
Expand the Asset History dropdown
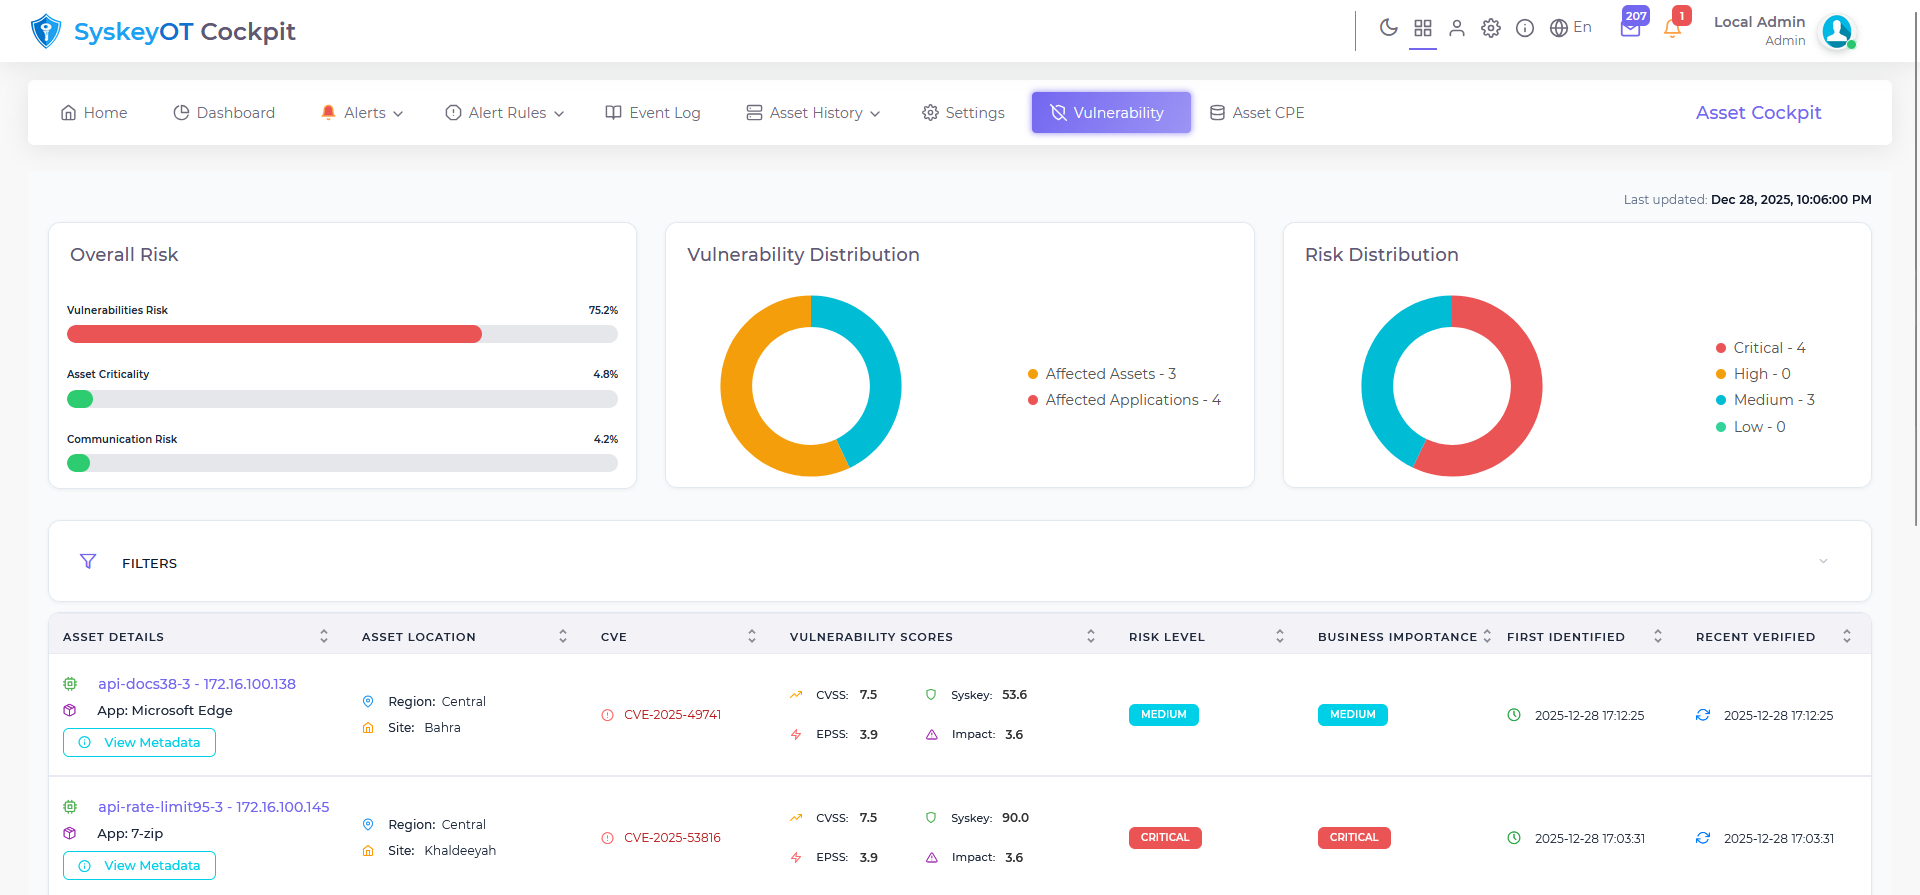click(813, 113)
